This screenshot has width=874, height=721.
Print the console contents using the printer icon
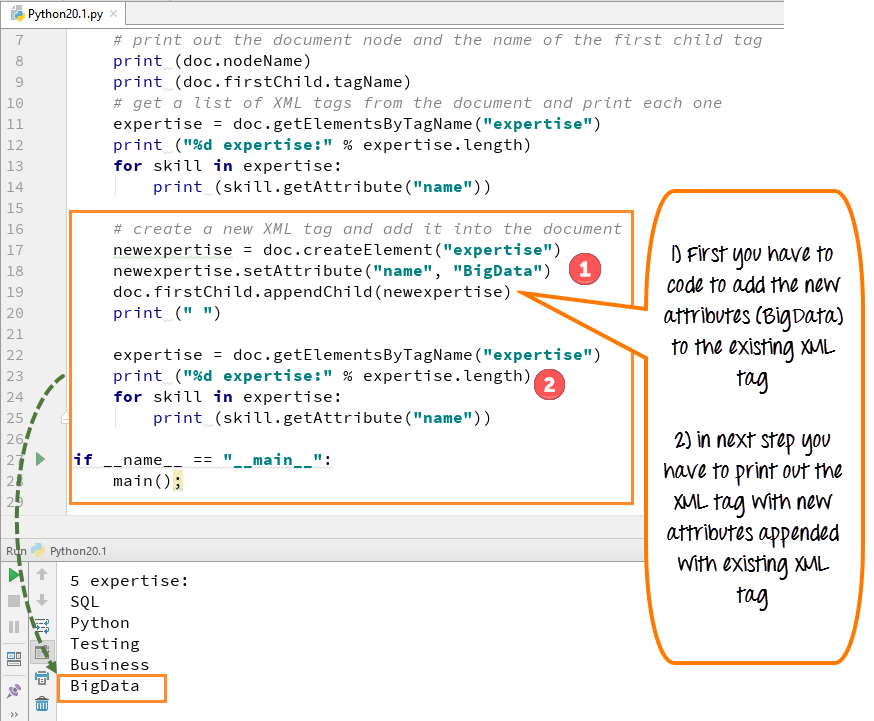[x=41, y=677]
